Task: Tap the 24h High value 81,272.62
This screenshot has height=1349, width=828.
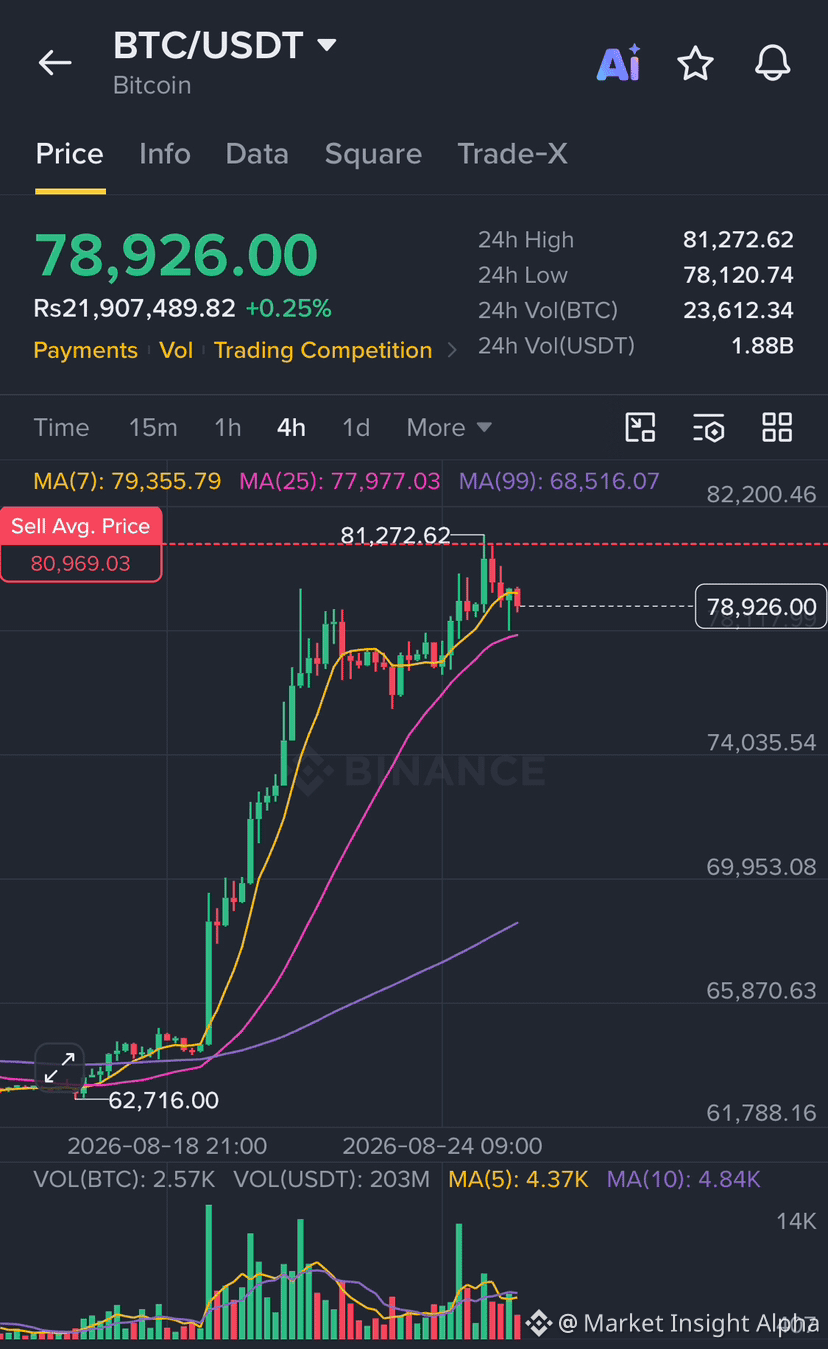Action: (x=738, y=240)
